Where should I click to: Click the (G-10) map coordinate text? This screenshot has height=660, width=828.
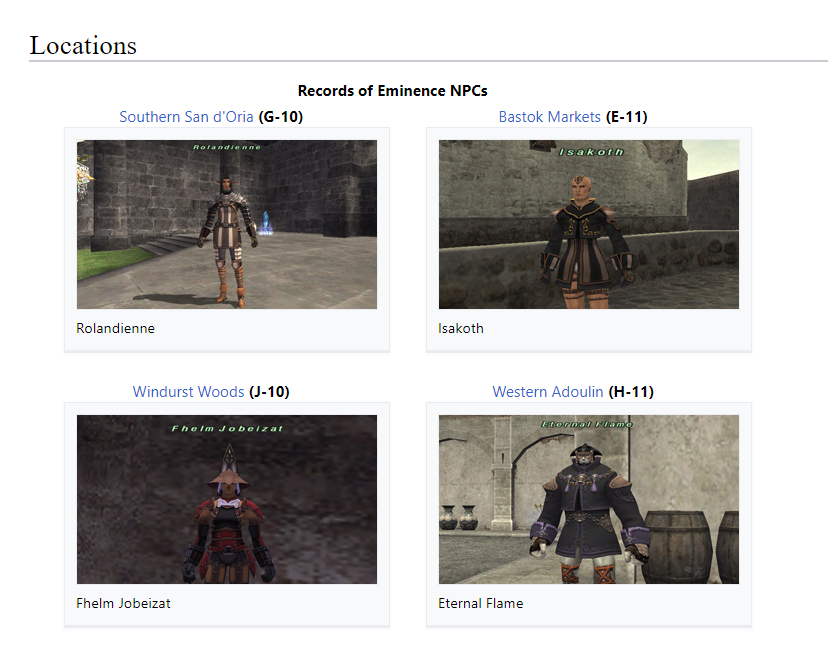tap(281, 117)
